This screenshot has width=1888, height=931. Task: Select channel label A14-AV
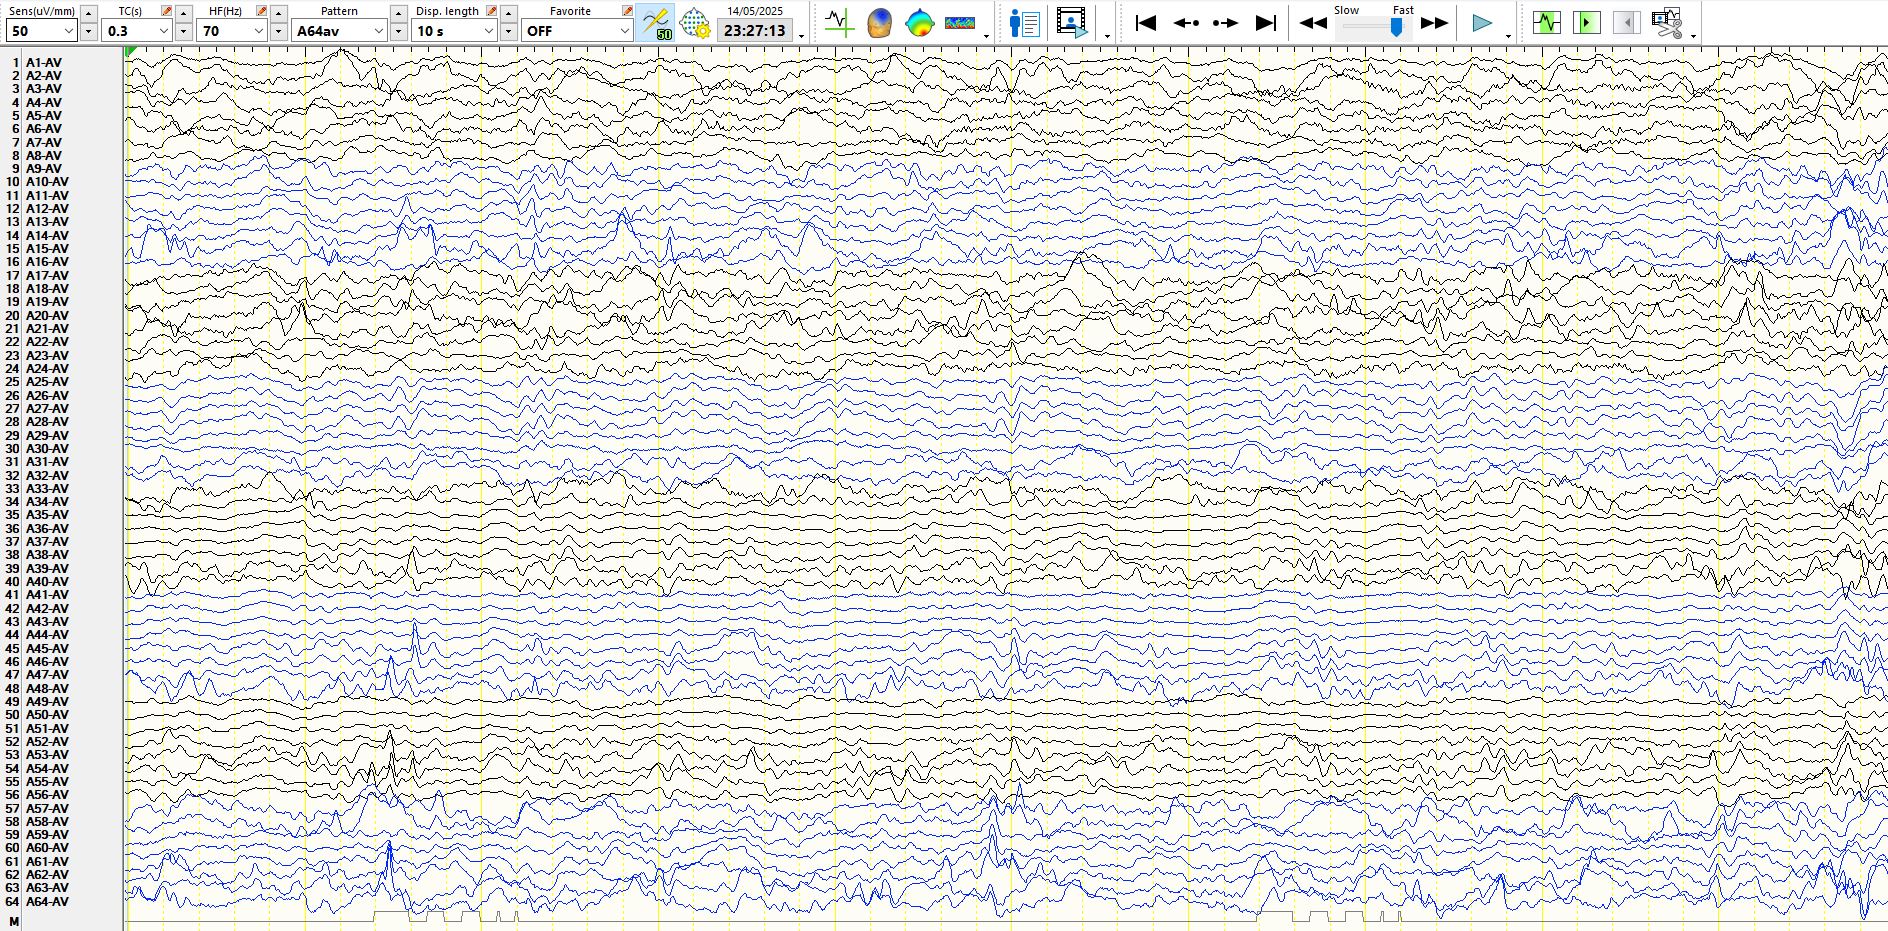point(47,236)
